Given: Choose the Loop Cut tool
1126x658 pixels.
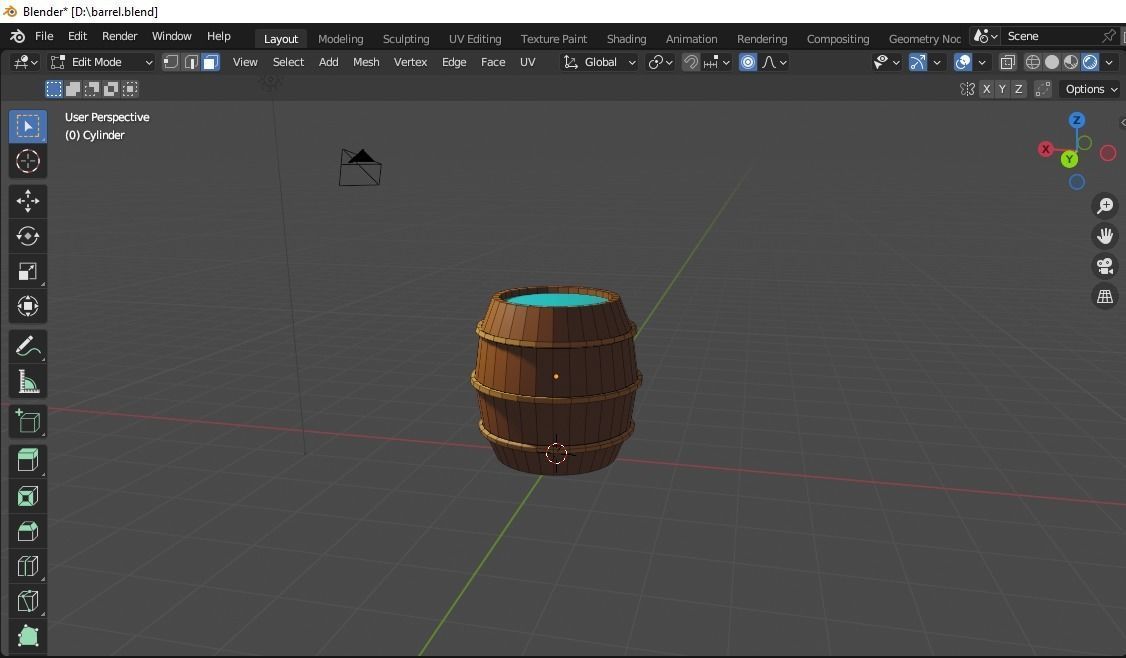Looking at the screenshot, I should [27, 566].
